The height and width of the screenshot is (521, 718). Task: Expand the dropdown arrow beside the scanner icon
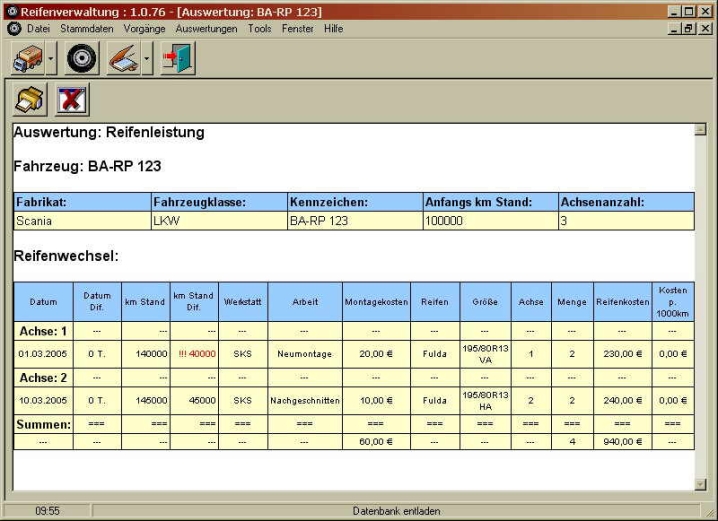[148, 58]
